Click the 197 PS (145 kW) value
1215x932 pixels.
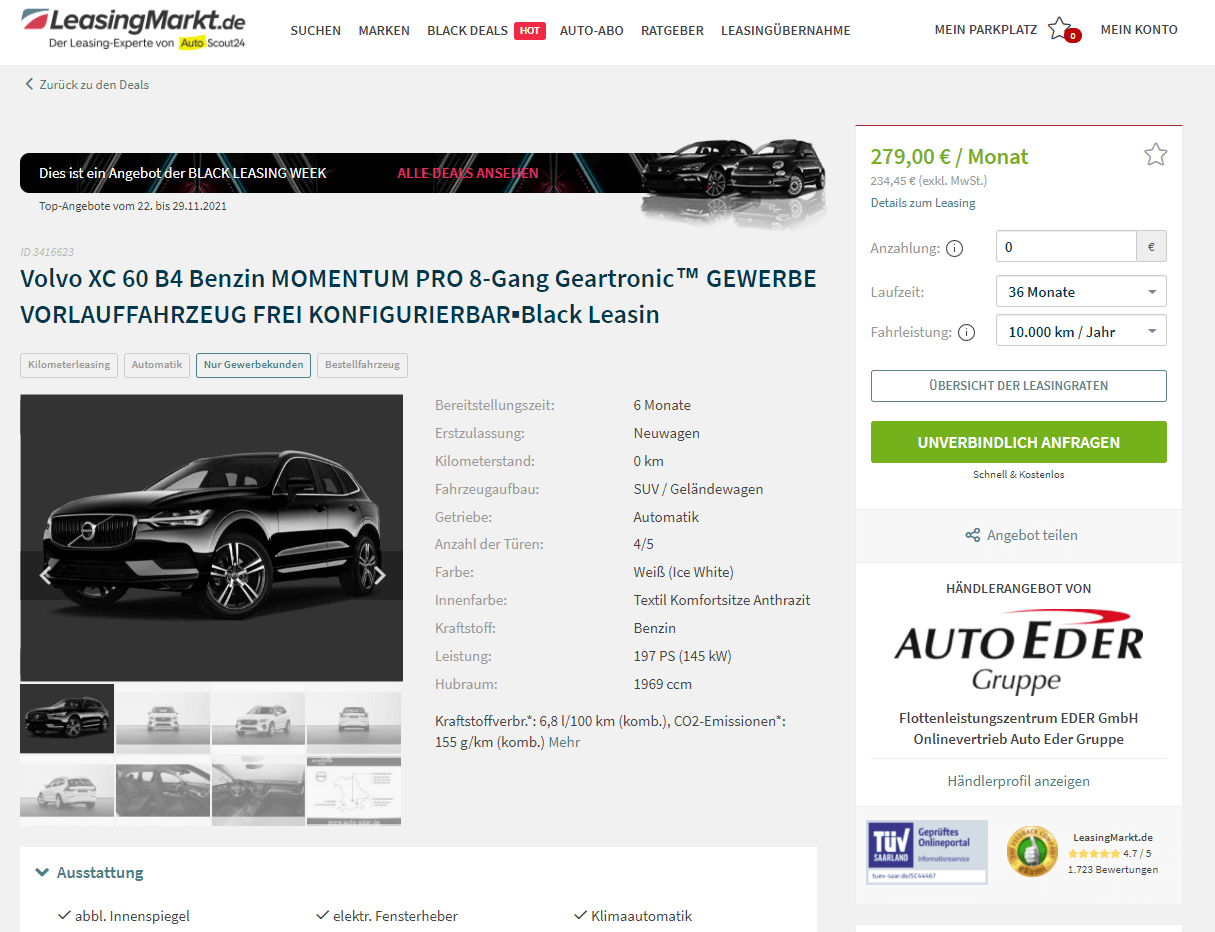click(683, 657)
